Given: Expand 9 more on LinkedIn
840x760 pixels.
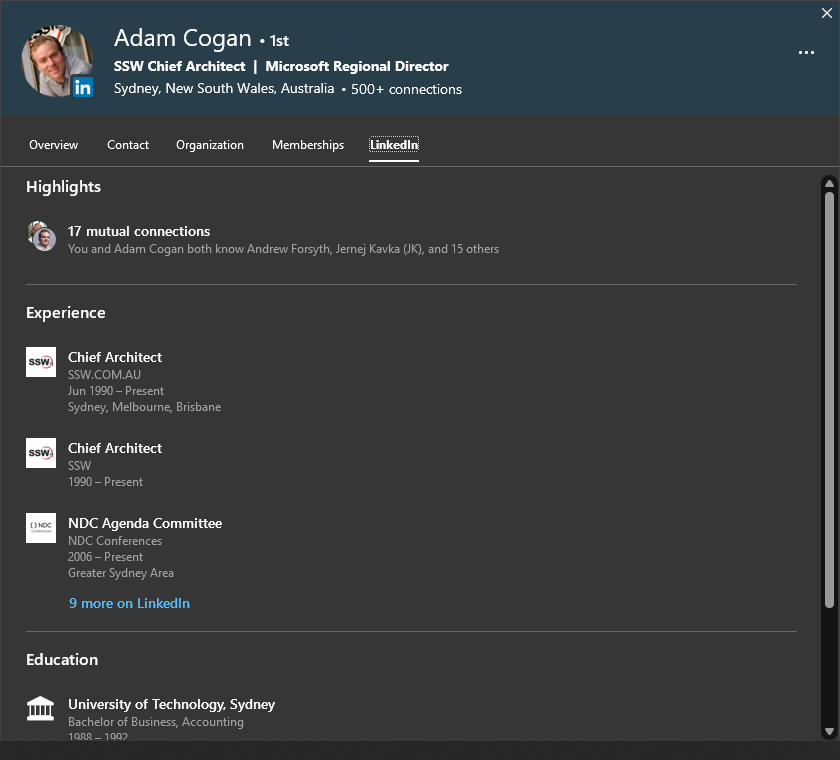Looking at the screenshot, I should [x=129, y=603].
